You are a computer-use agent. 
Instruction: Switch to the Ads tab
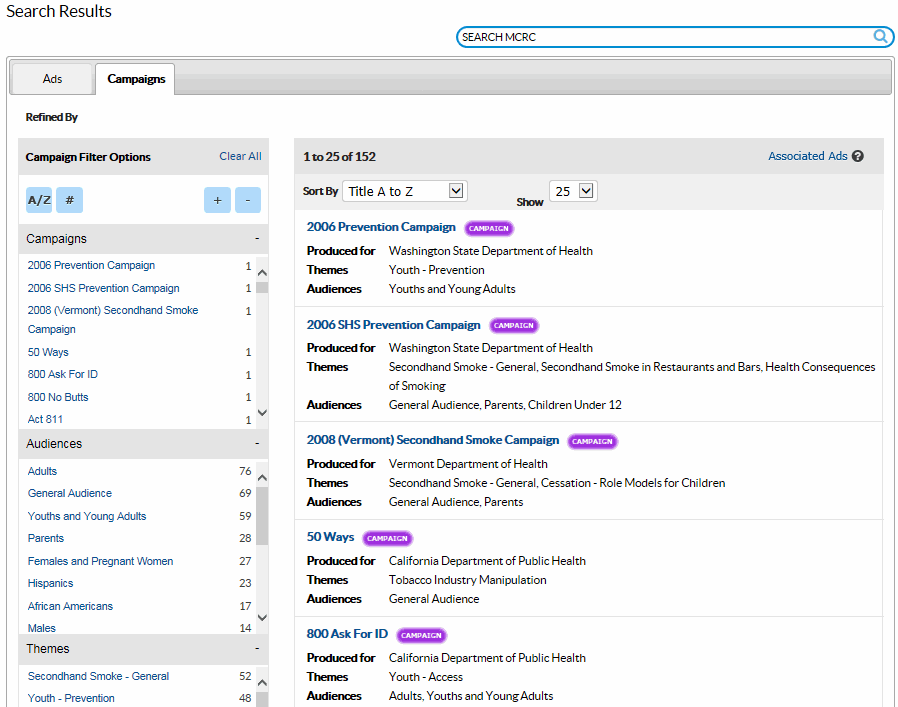[52, 79]
